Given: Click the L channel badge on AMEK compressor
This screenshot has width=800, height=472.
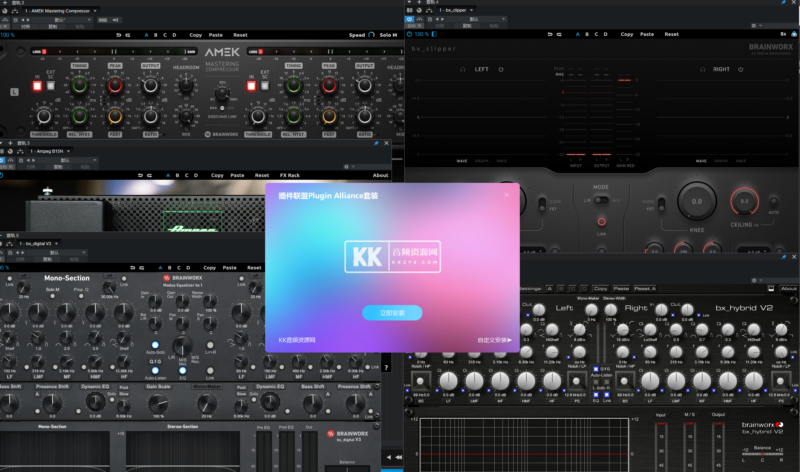Looking at the screenshot, I should pyautogui.click(x=14, y=92).
